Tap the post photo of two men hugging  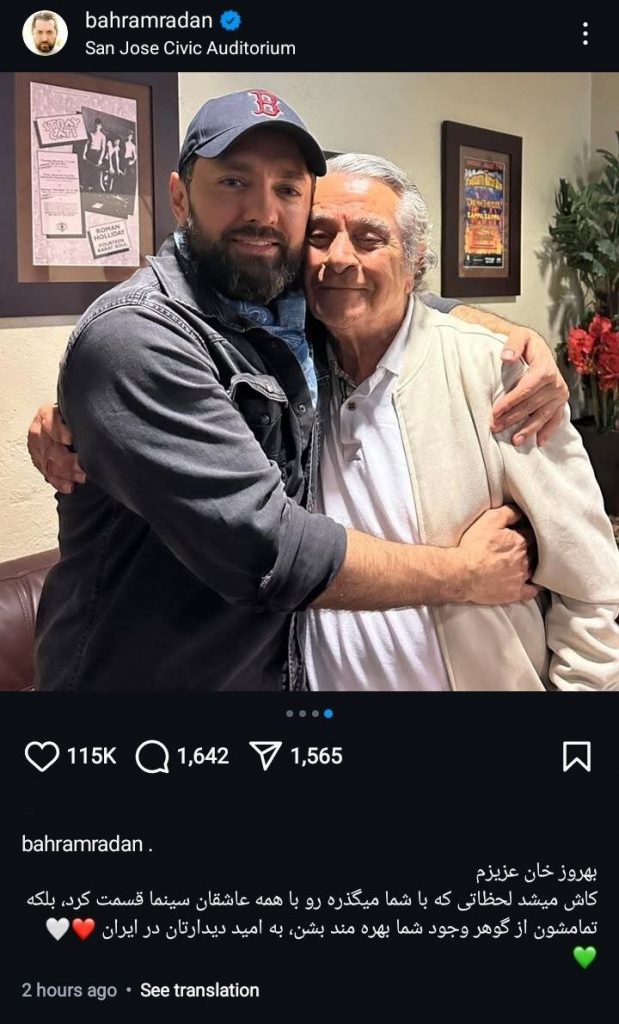tap(309, 380)
